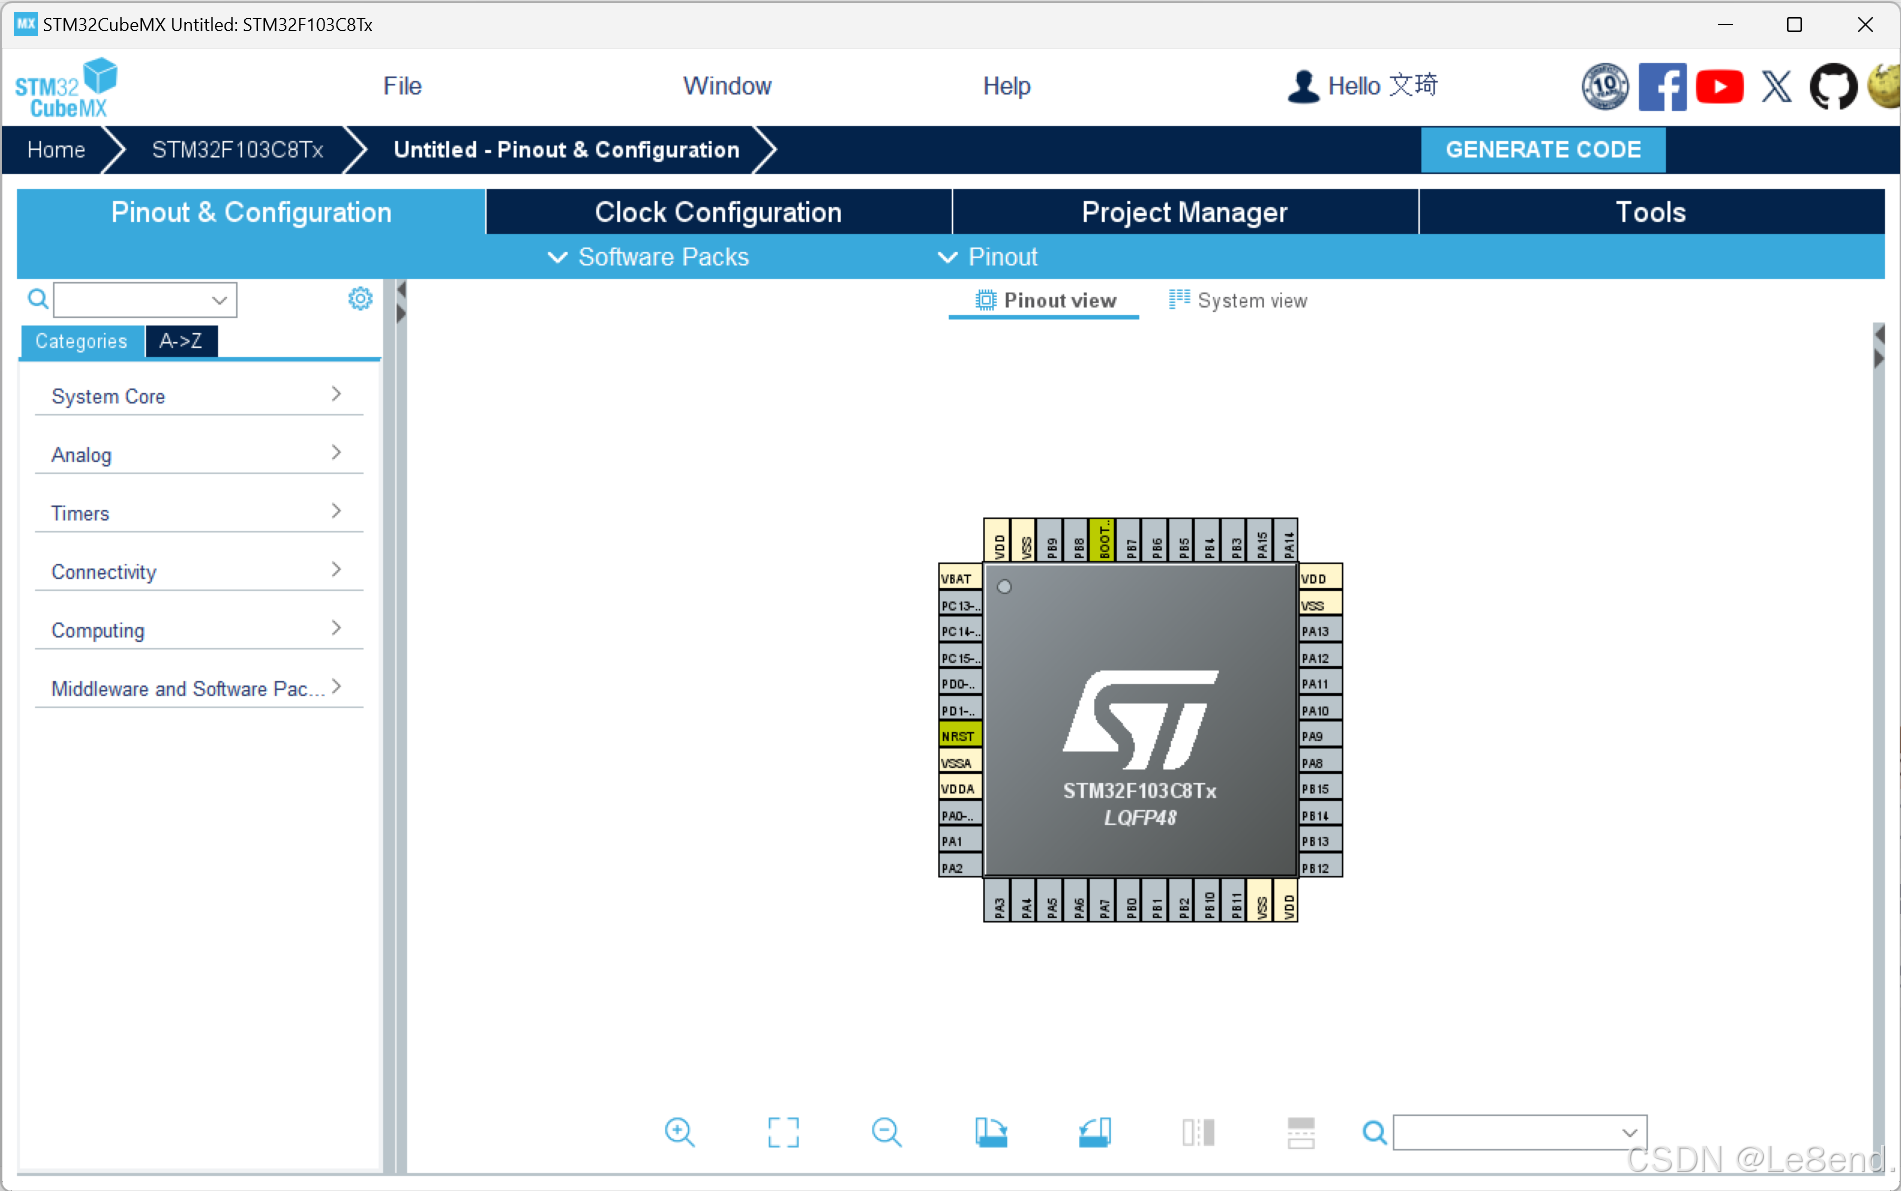Click the pin search magnifier icon
Image resolution: width=1901 pixels, height=1191 pixels.
tap(1375, 1132)
